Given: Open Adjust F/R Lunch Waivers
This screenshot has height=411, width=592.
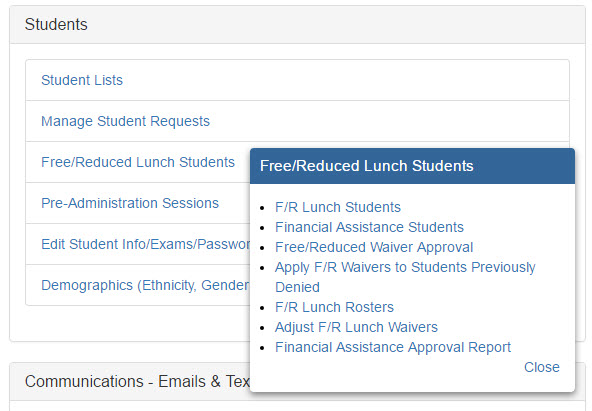Looking at the screenshot, I should point(356,327).
